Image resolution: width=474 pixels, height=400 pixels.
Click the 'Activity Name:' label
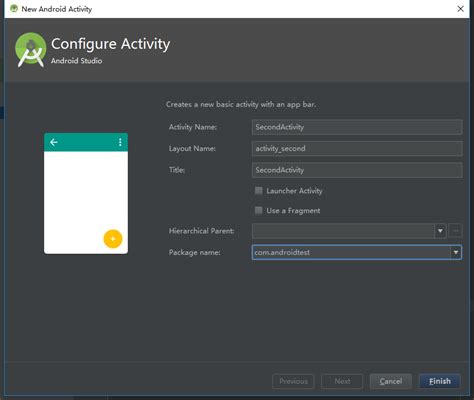[193, 127]
